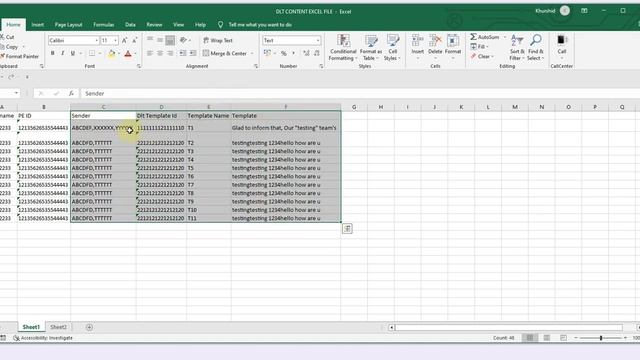This screenshot has width=640, height=360.
Task: Click the Quick Analysis icon below selection
Action: (347, 229)
